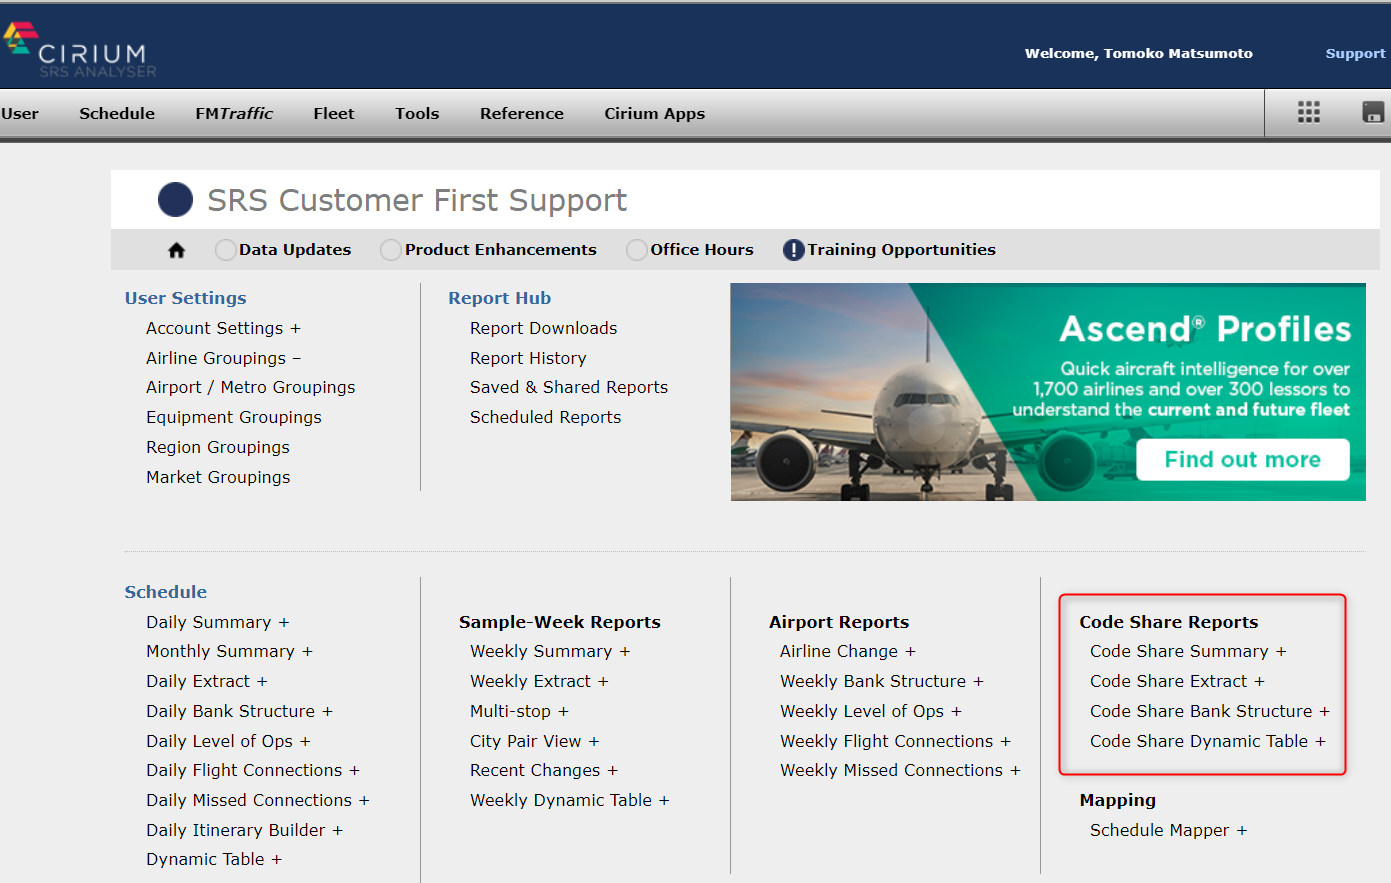The height and width of the screenshot is (883, 1391).
Task: Expand Daily Summary
Action: tap(218, 622)
